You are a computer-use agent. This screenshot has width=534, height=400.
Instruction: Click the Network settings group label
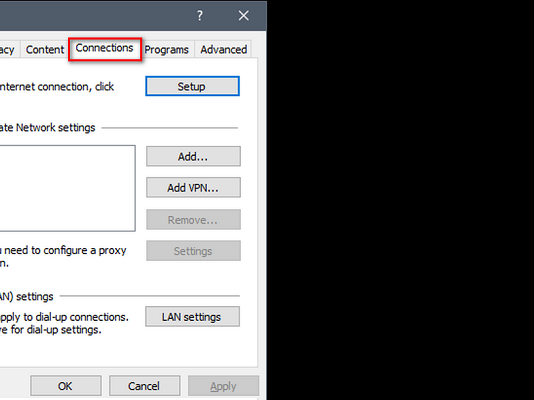tap(47, 128)
